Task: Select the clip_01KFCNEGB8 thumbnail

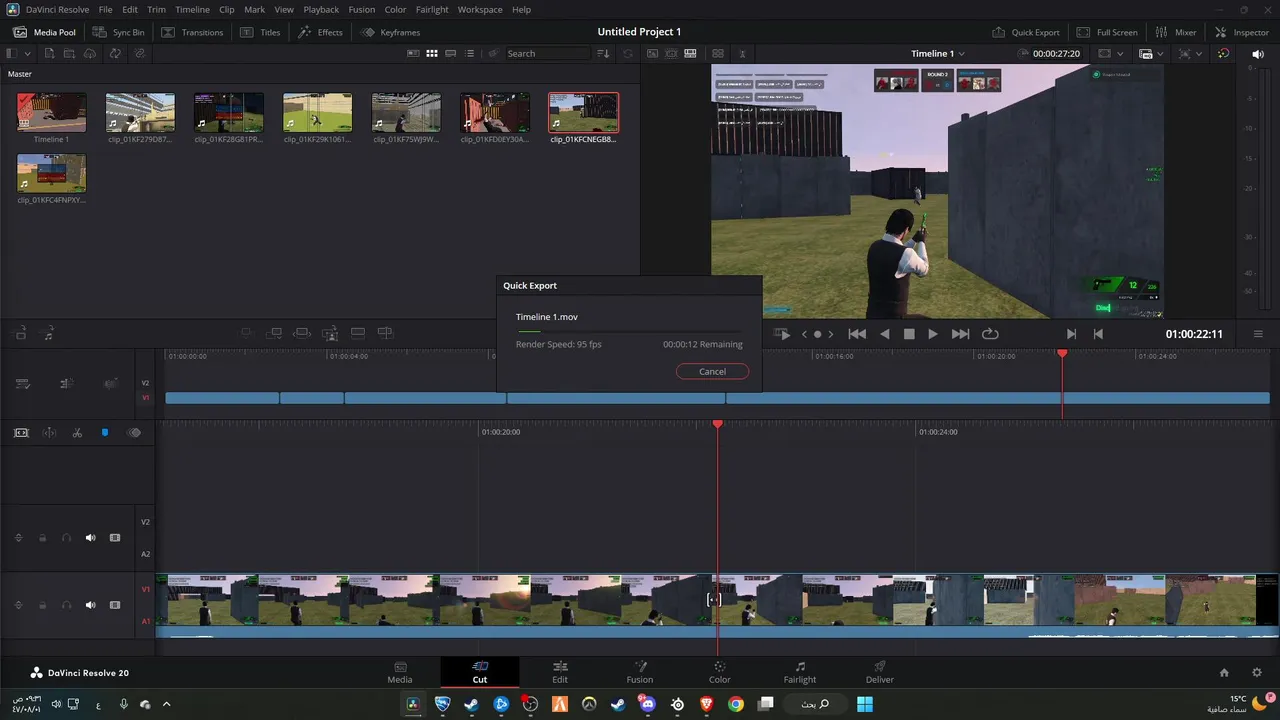Action: [583, 113]
